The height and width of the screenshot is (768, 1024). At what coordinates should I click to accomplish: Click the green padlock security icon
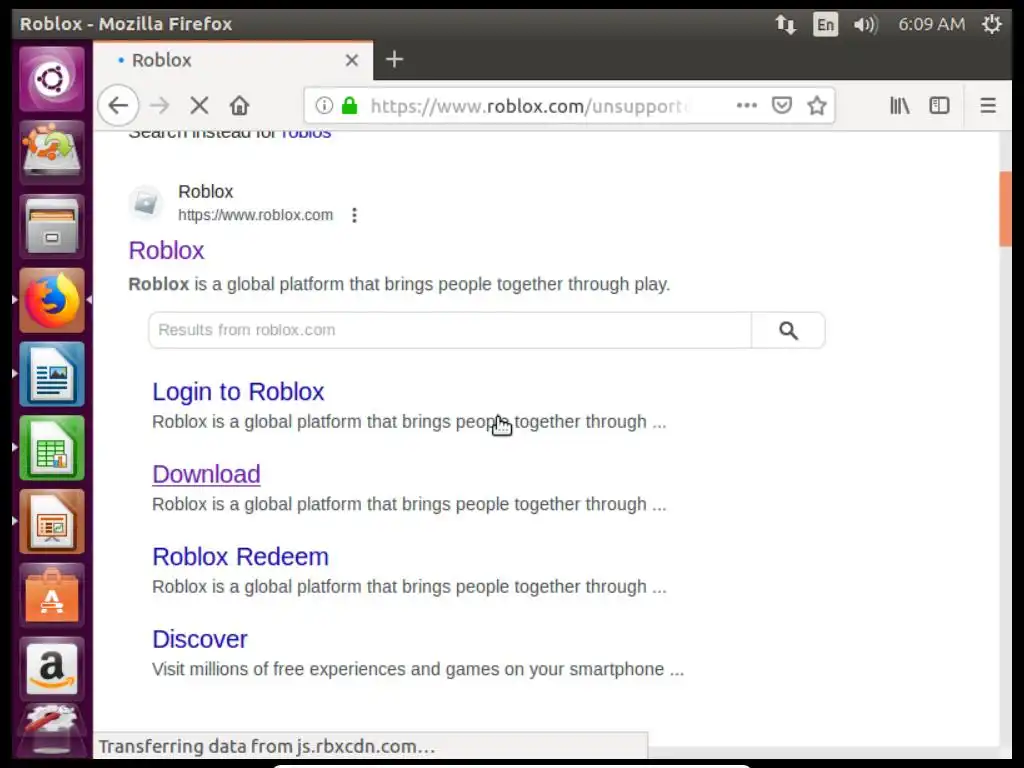(350, 105)
